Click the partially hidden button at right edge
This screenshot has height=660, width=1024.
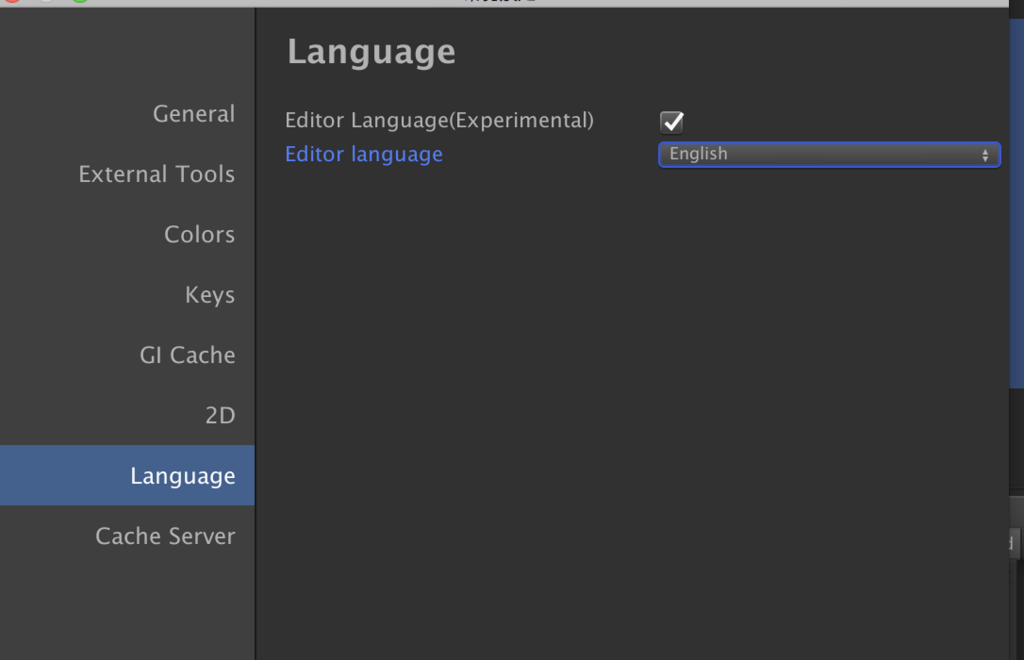[x=1011, y=543]
